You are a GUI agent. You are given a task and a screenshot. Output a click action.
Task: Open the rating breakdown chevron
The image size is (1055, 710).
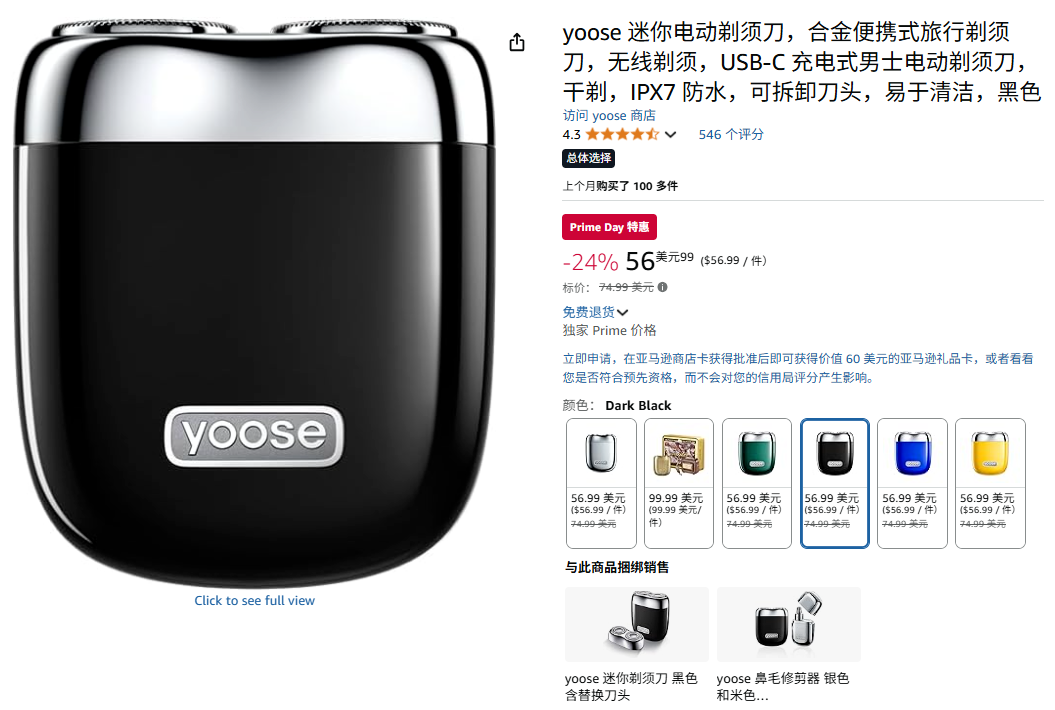(x=670, y=135)
